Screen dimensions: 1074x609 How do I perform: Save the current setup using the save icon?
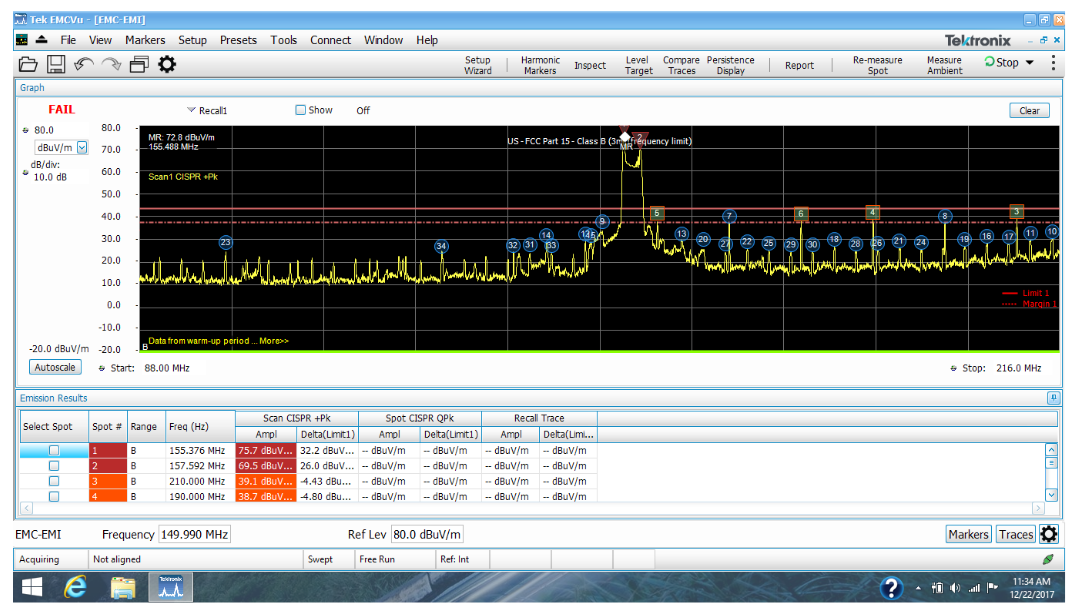tap(55, 63)
